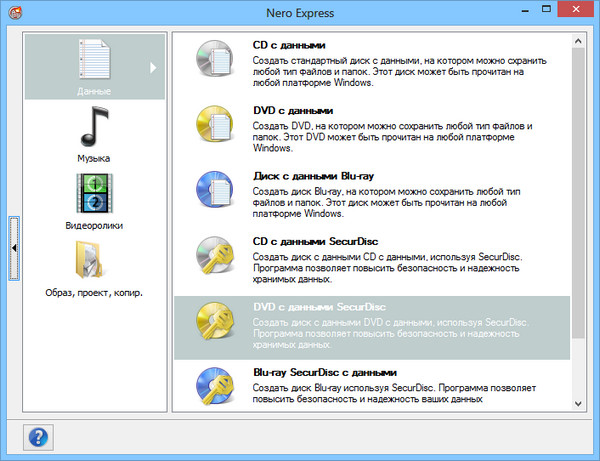Click the Nero Express app icon in title bar
Viewport: 600px width, 461px height.
click(x=16, y=13)
